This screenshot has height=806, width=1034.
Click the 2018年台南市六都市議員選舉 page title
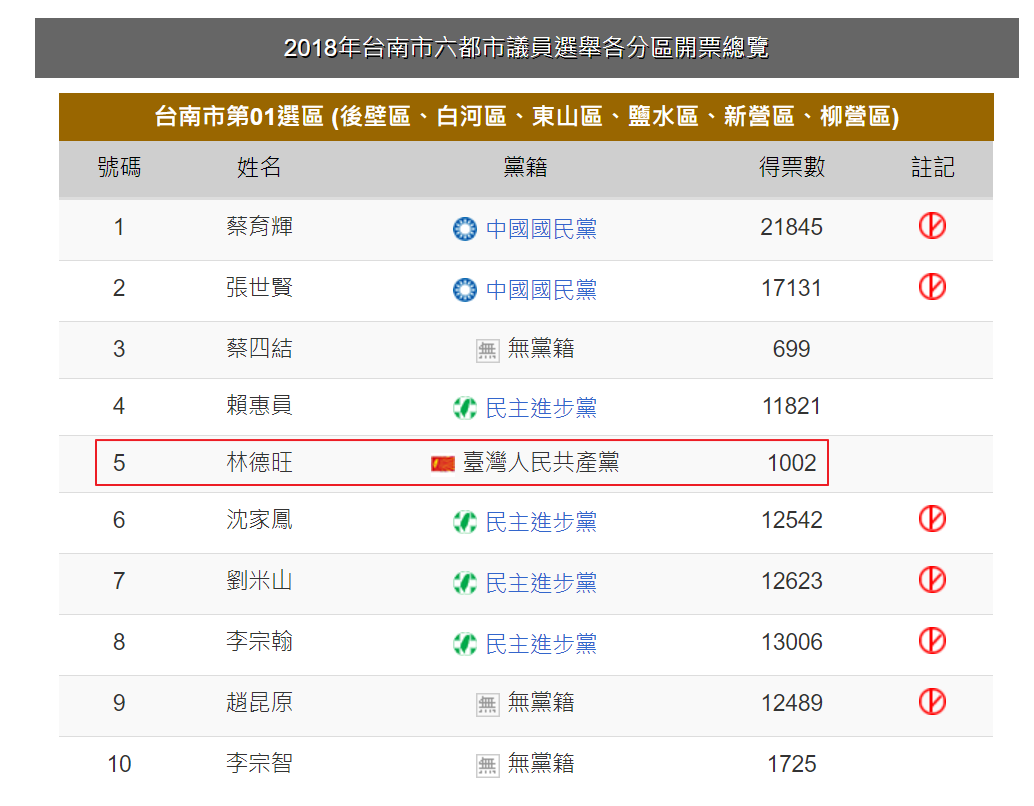[x=526, y=47]
